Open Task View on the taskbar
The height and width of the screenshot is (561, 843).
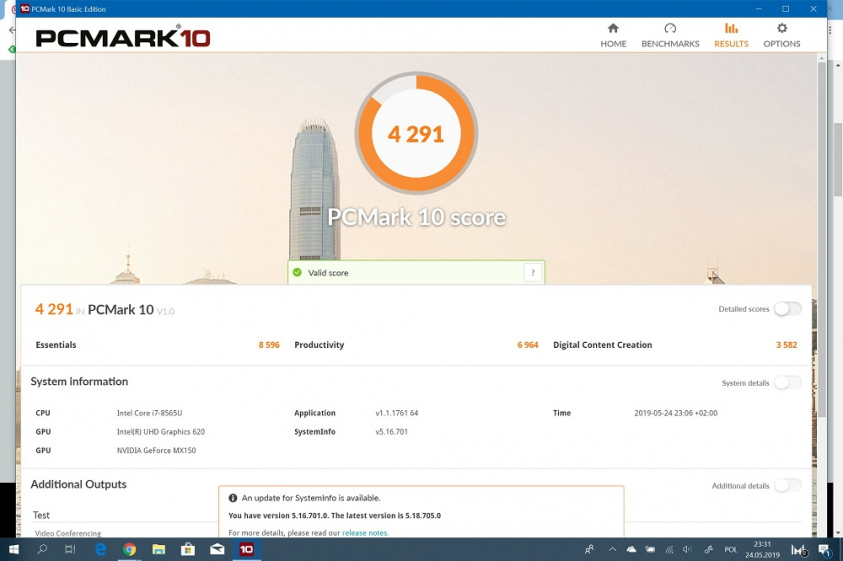(x=70, y=549)
